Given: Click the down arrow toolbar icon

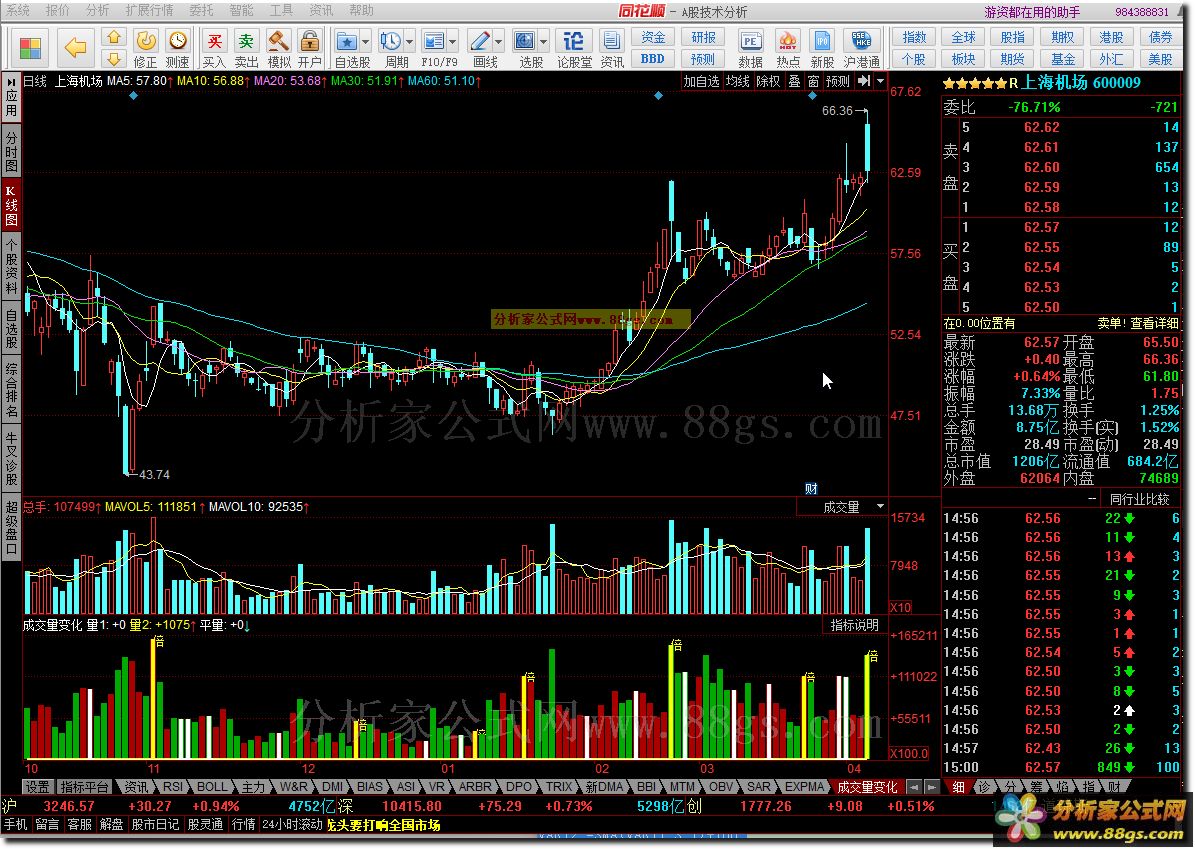Looking at the screenshot, I should click(114, 59).
